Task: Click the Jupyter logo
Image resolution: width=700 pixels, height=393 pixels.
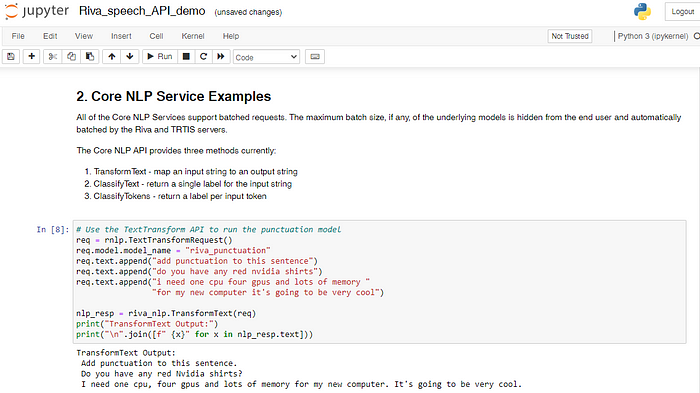Action: tap(37, 11)
